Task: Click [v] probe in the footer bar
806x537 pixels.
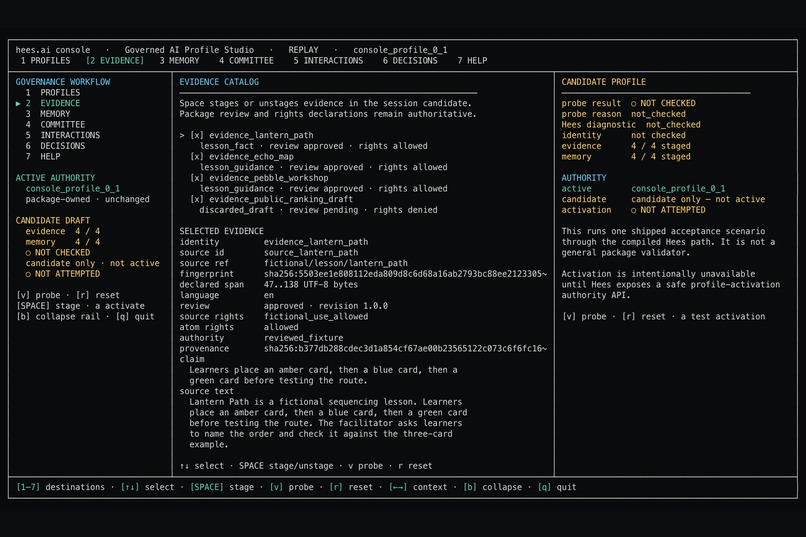Action: pos(291,487)
